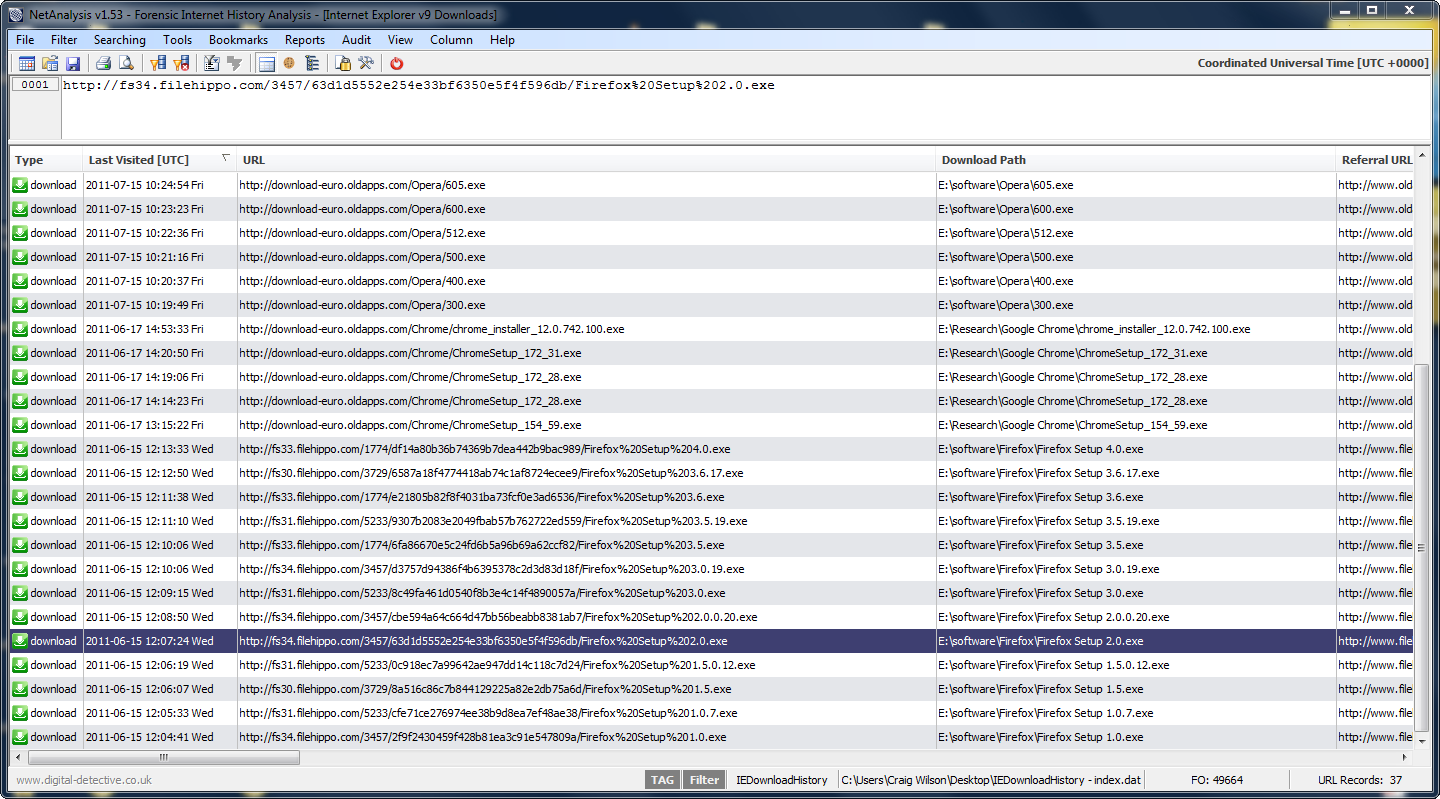Select the ChromeSetup_154_59.exe URL row

[x=410, y=425]
